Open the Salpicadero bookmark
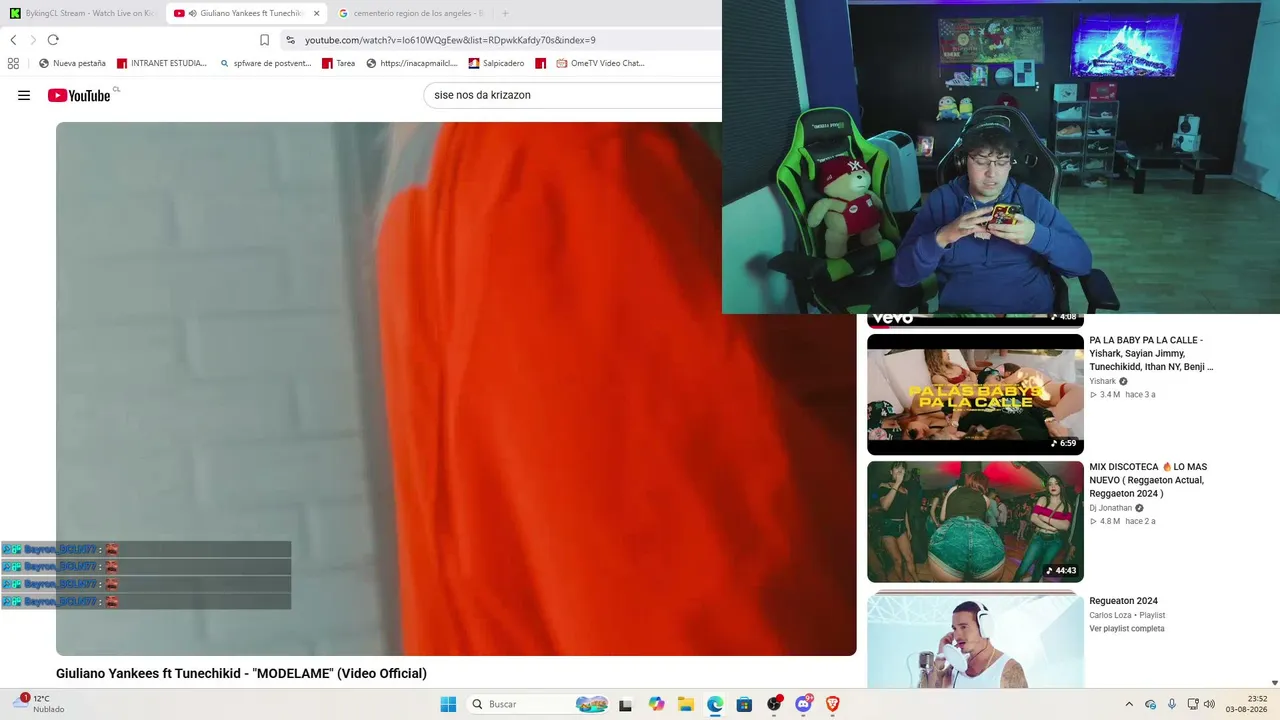1280x720 pixels. [x=496, y=63]
